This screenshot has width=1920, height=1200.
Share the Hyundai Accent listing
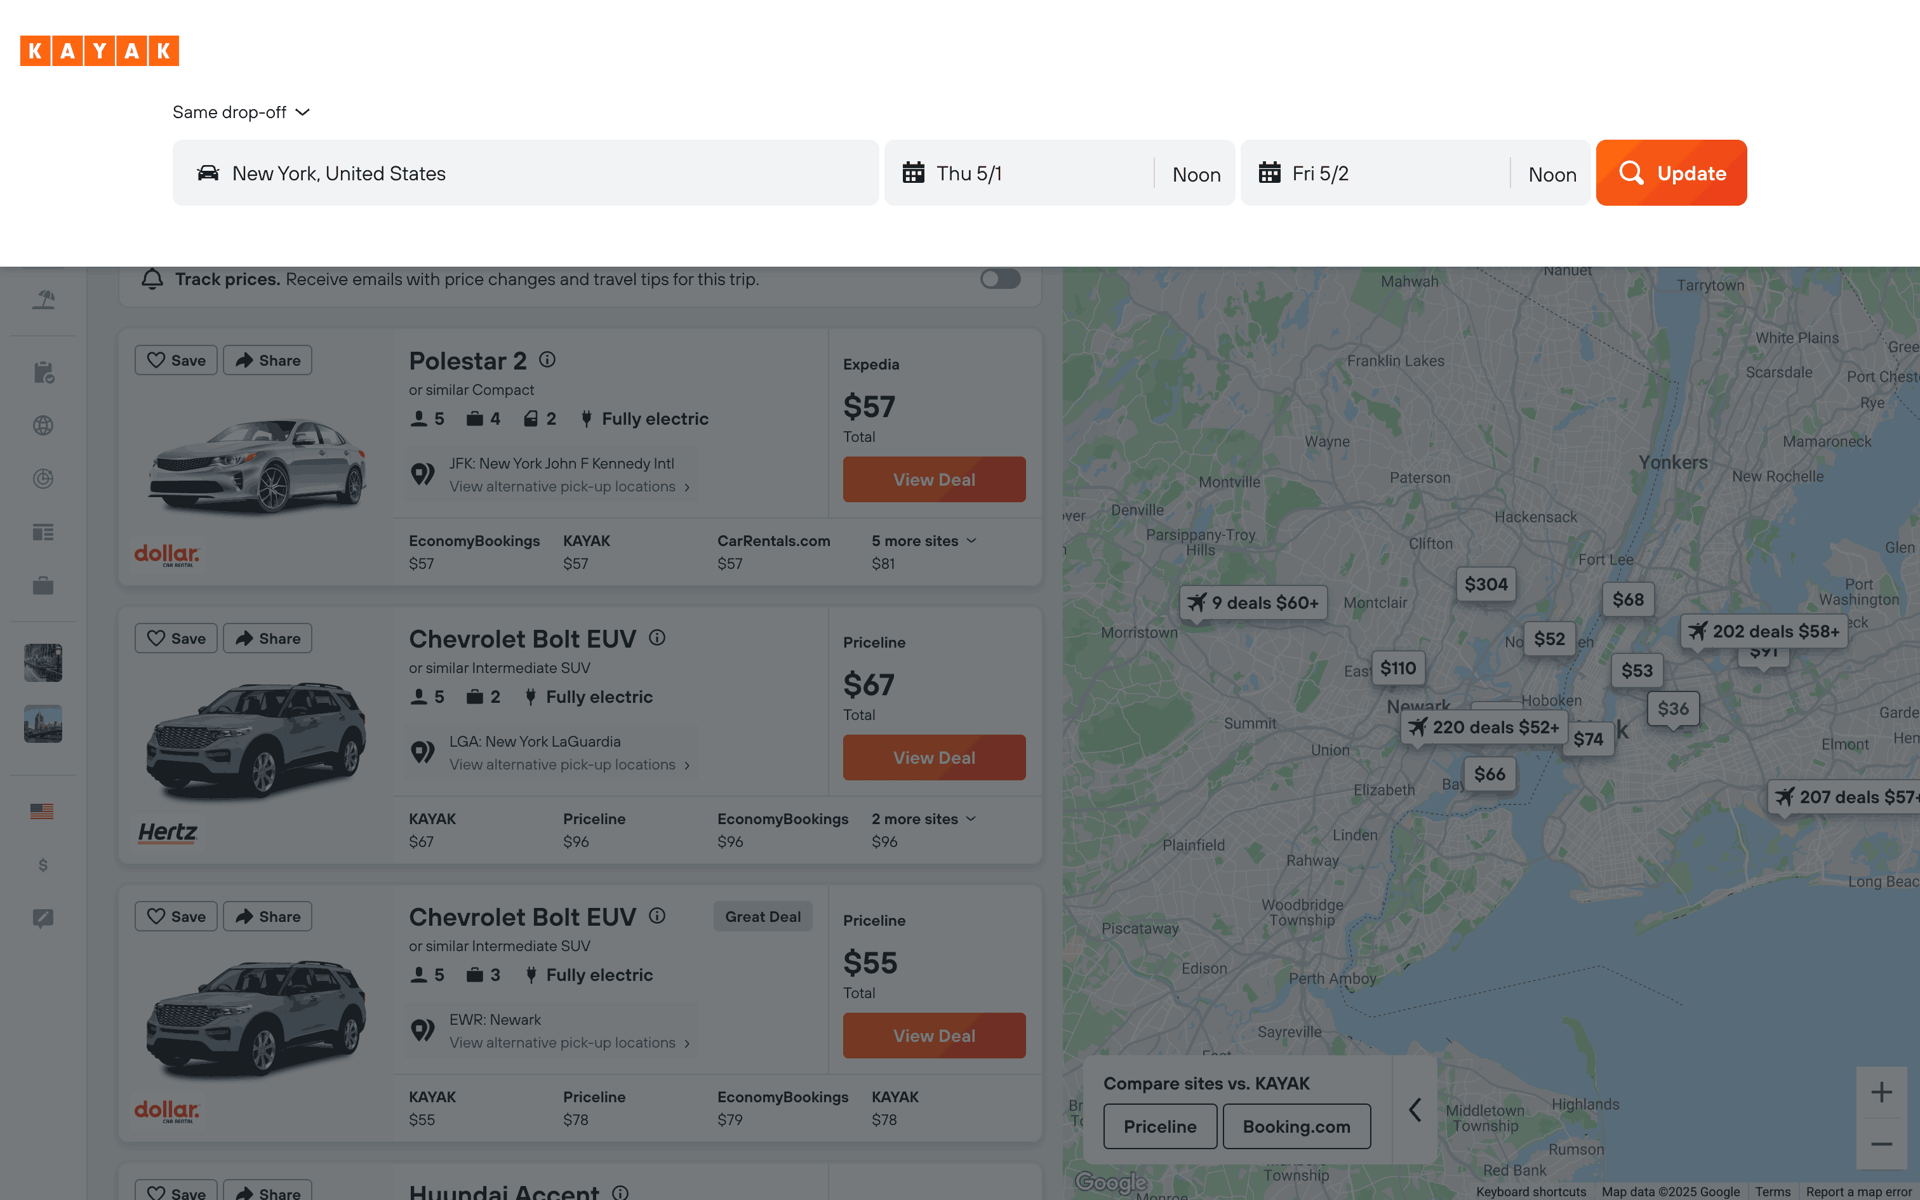pyautogui.click(x=267, y=1191)
